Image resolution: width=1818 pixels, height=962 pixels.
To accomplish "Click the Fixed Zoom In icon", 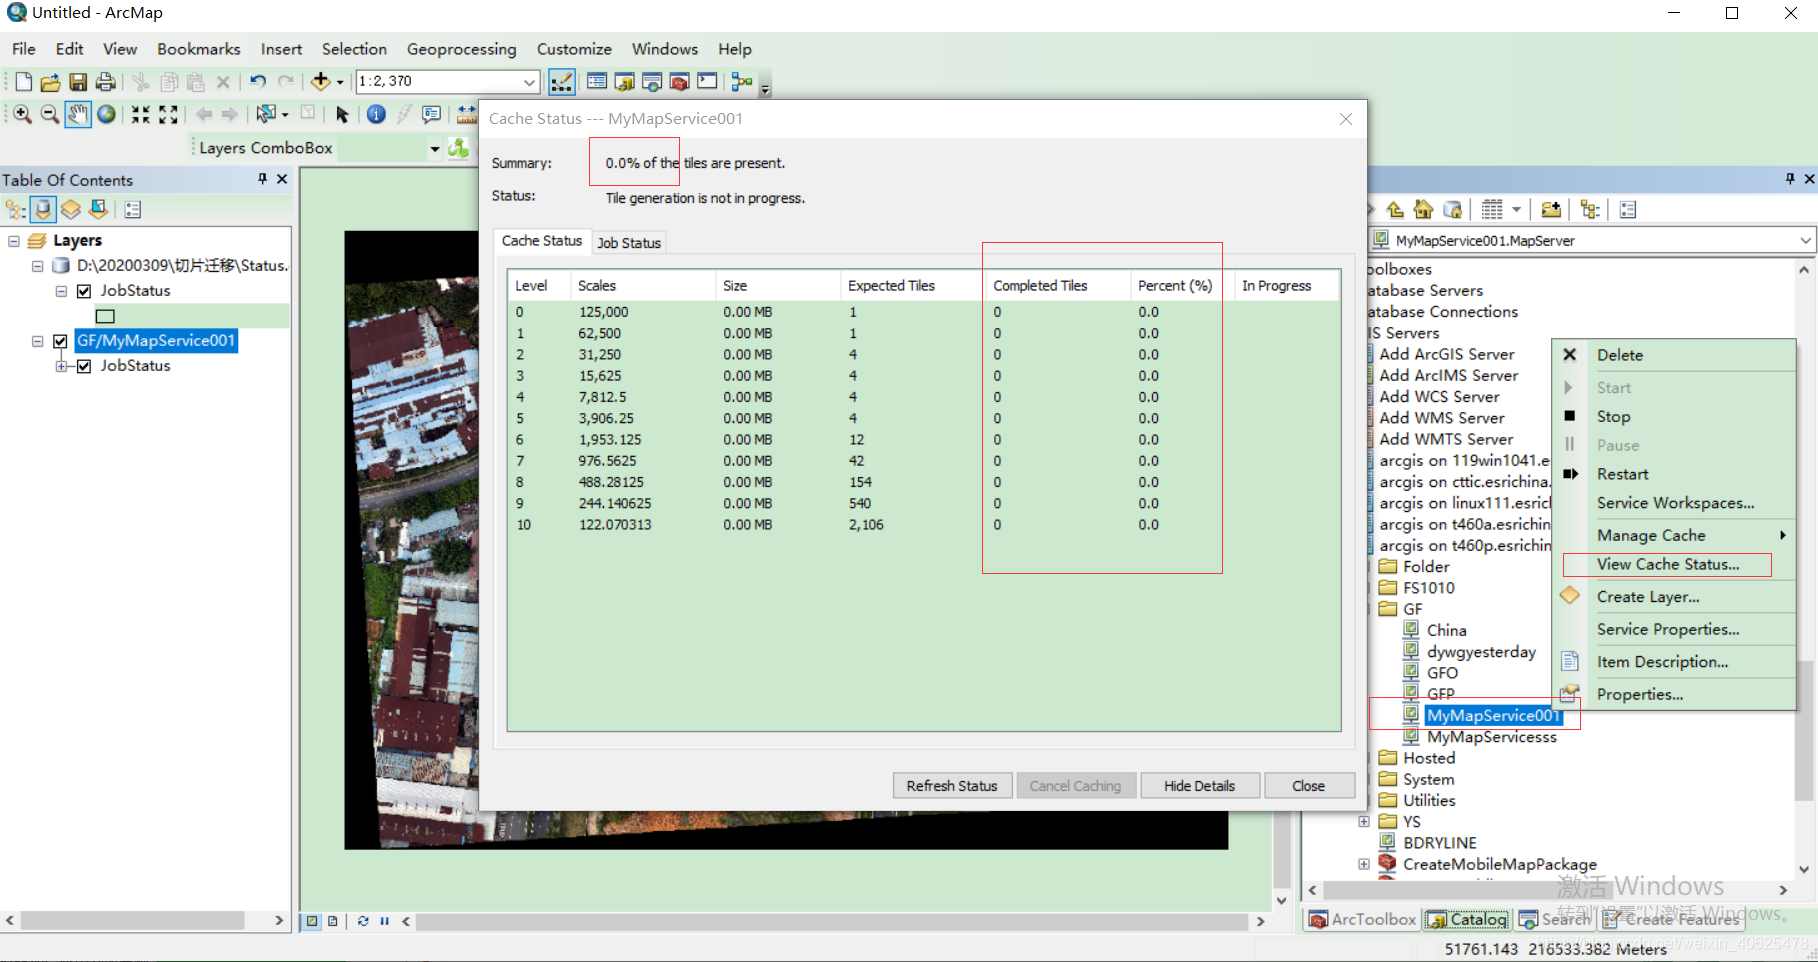I will coord(141,115).
